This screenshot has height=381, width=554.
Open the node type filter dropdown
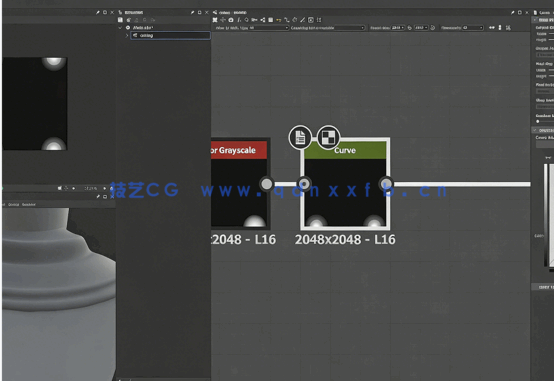coord(269,28)
